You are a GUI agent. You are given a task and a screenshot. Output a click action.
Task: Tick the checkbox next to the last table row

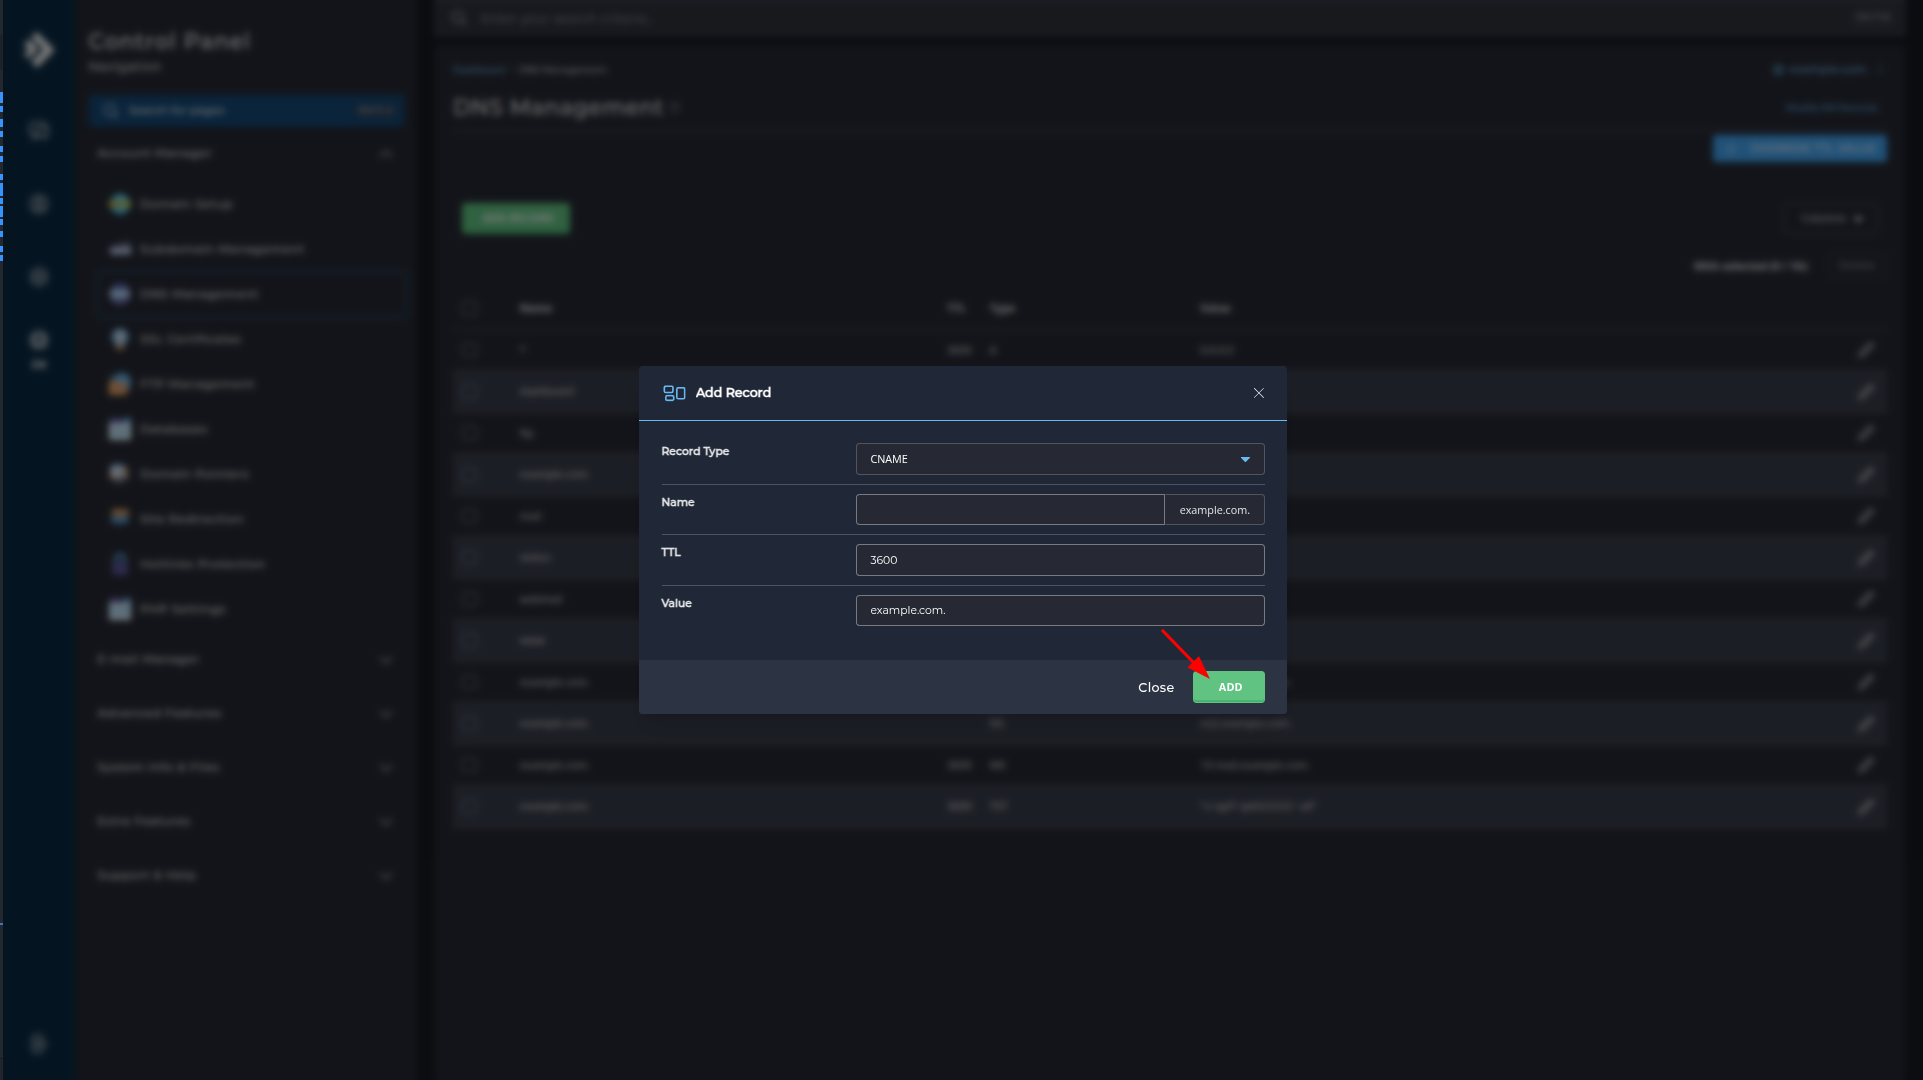[x=471, y=806]
